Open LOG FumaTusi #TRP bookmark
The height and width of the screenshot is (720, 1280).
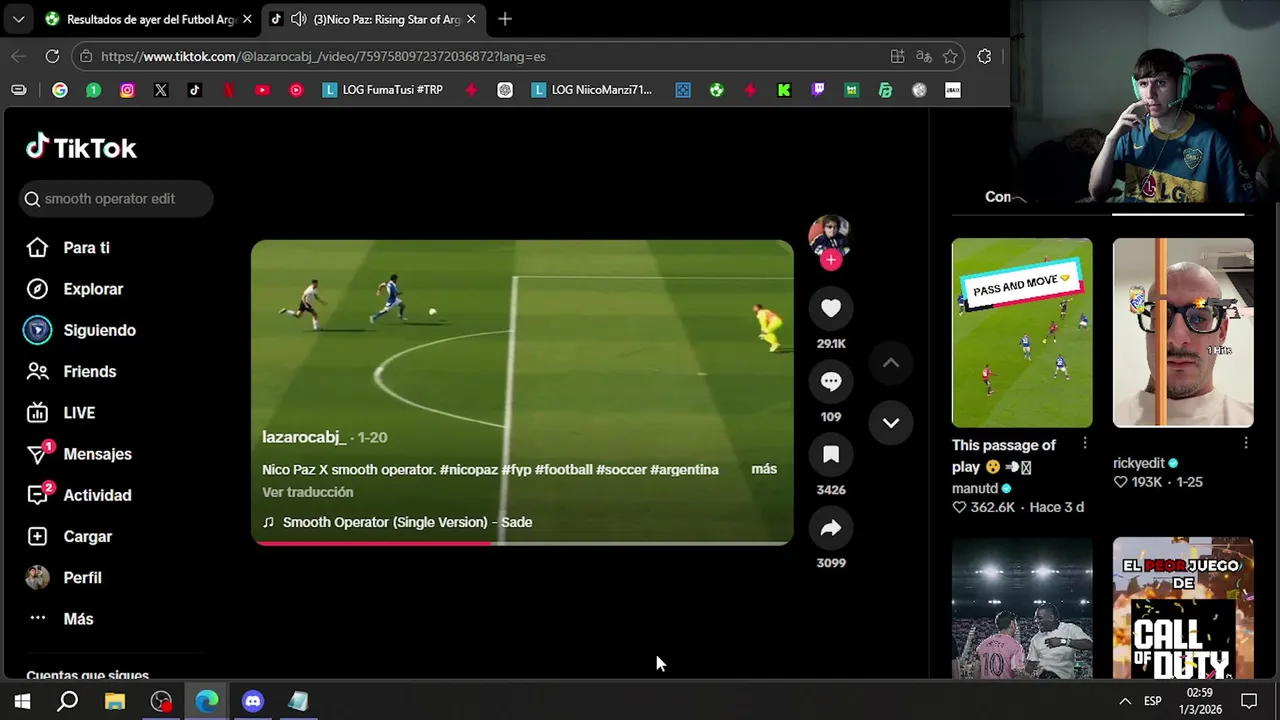(383, 90)
